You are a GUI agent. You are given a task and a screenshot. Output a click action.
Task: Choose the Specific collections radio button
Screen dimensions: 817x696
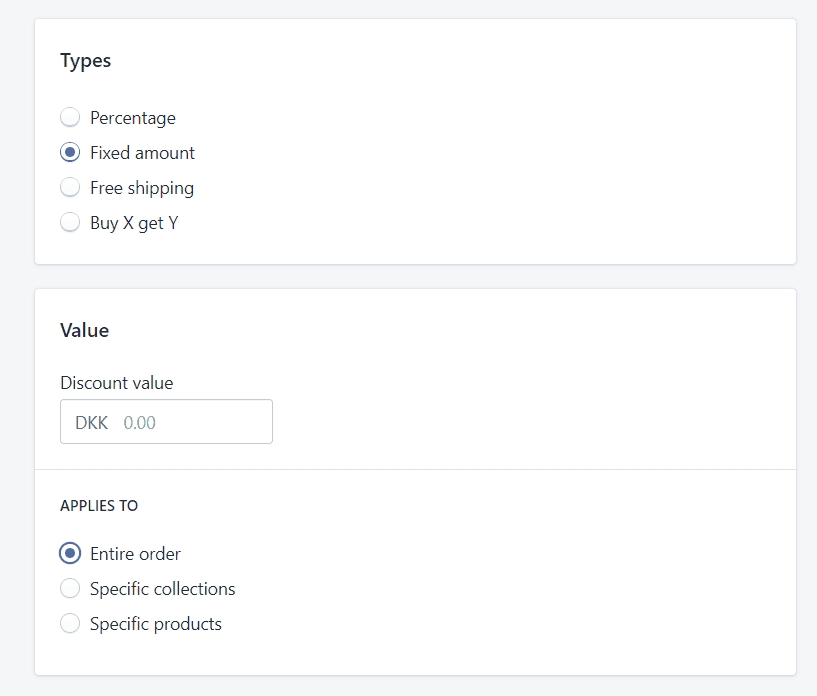[70, 588]
